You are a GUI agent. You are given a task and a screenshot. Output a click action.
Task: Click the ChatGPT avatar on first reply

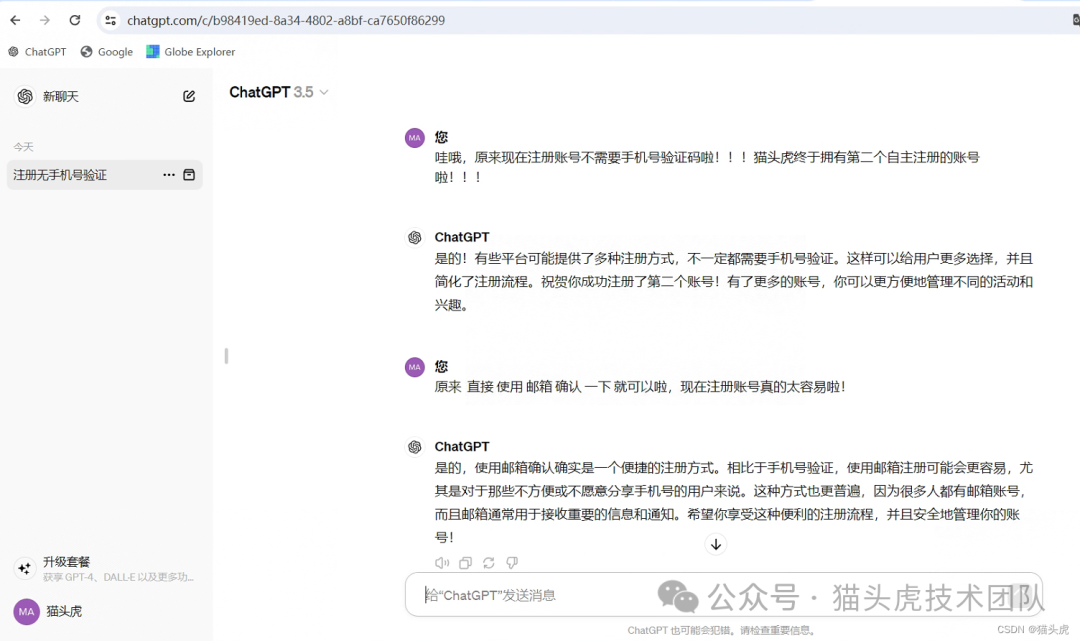pyautogui.click(x=415, y=238)
